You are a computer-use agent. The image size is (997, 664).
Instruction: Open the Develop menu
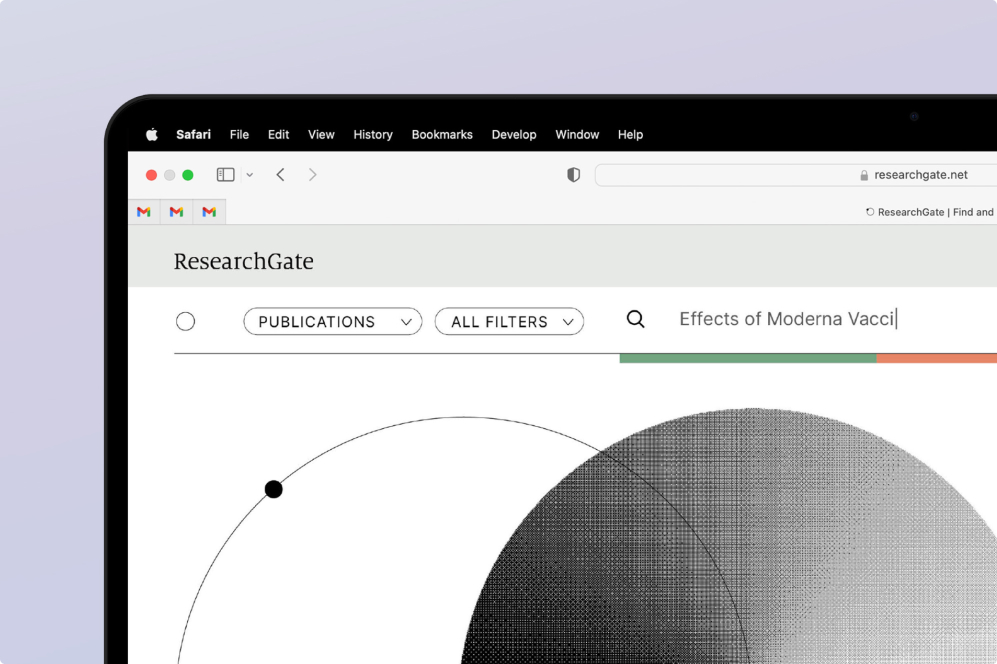[514, 134]
